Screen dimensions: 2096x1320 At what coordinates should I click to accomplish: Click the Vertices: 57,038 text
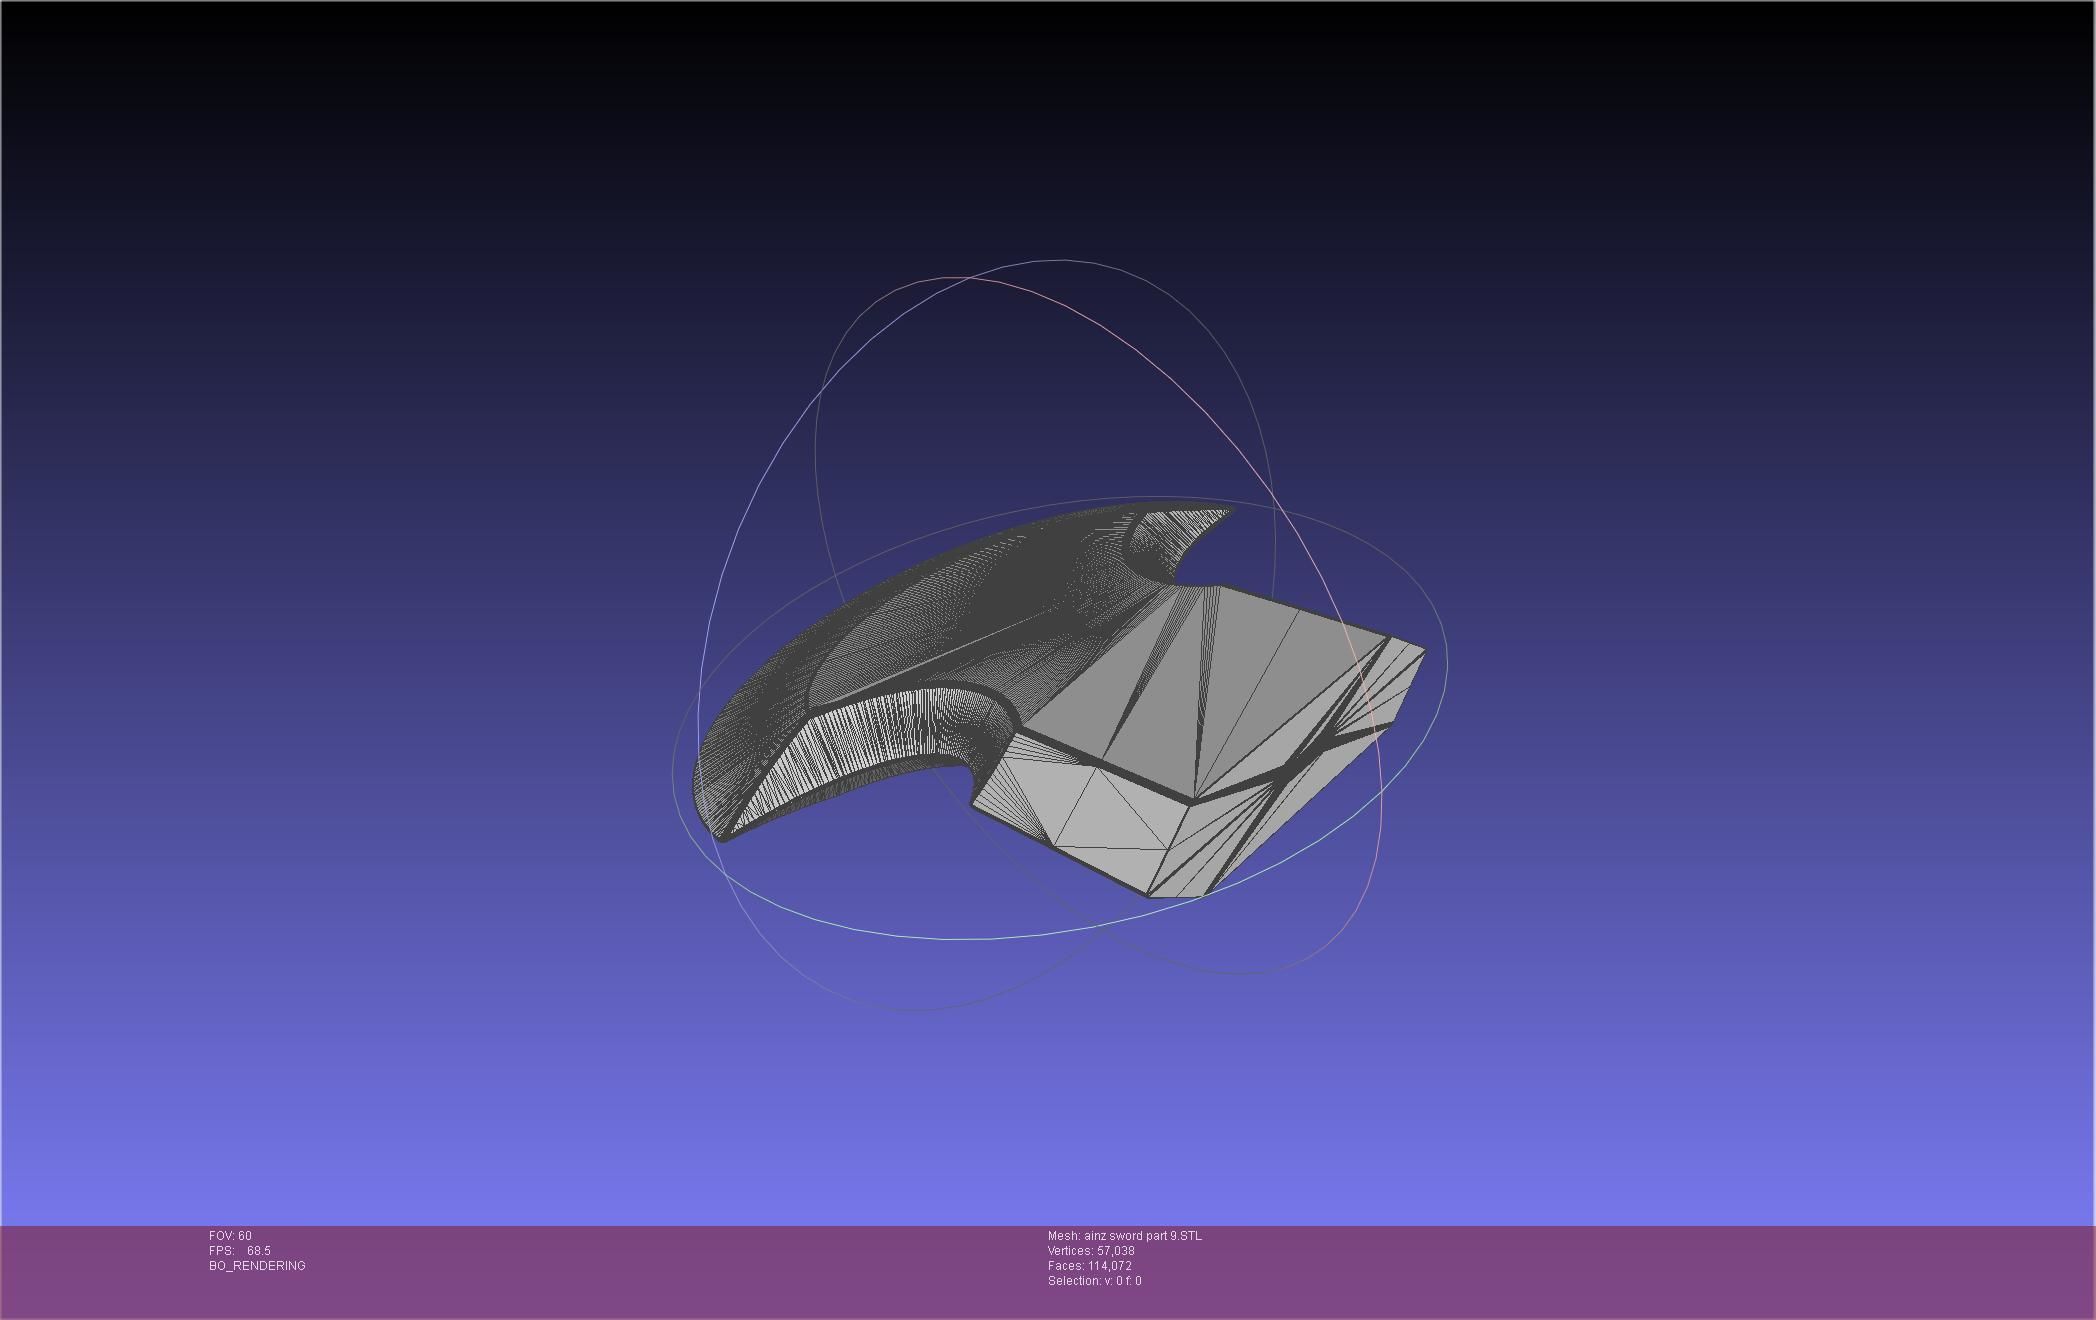(x=1091, y=1251)
